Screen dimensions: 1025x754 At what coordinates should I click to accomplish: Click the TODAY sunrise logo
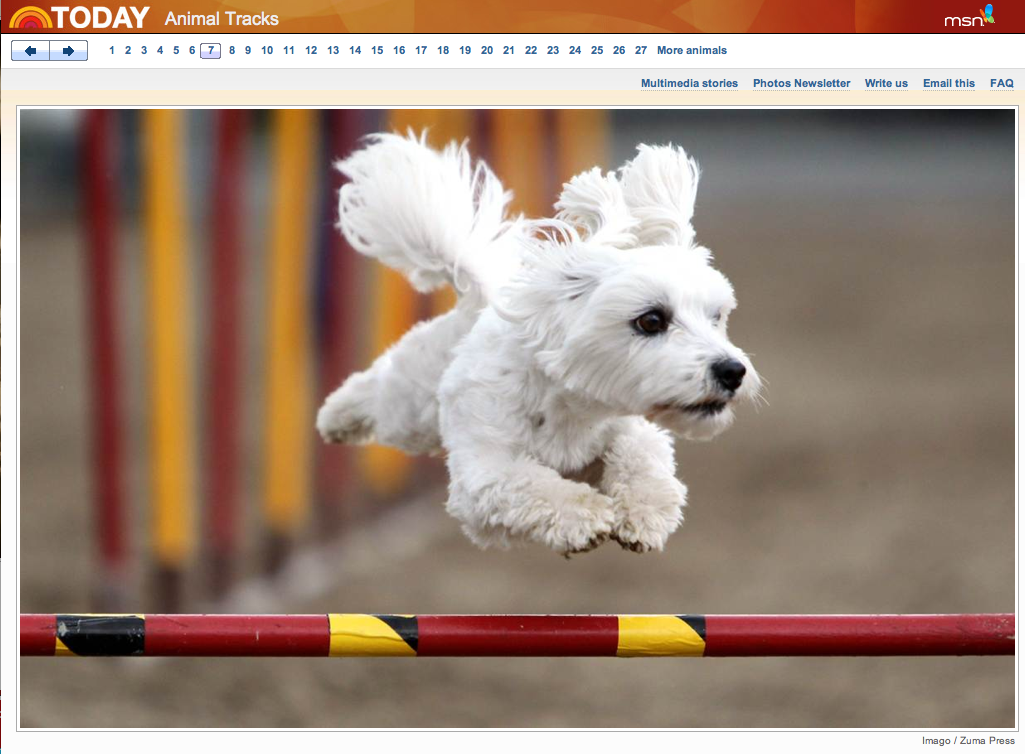pos(80,18)
